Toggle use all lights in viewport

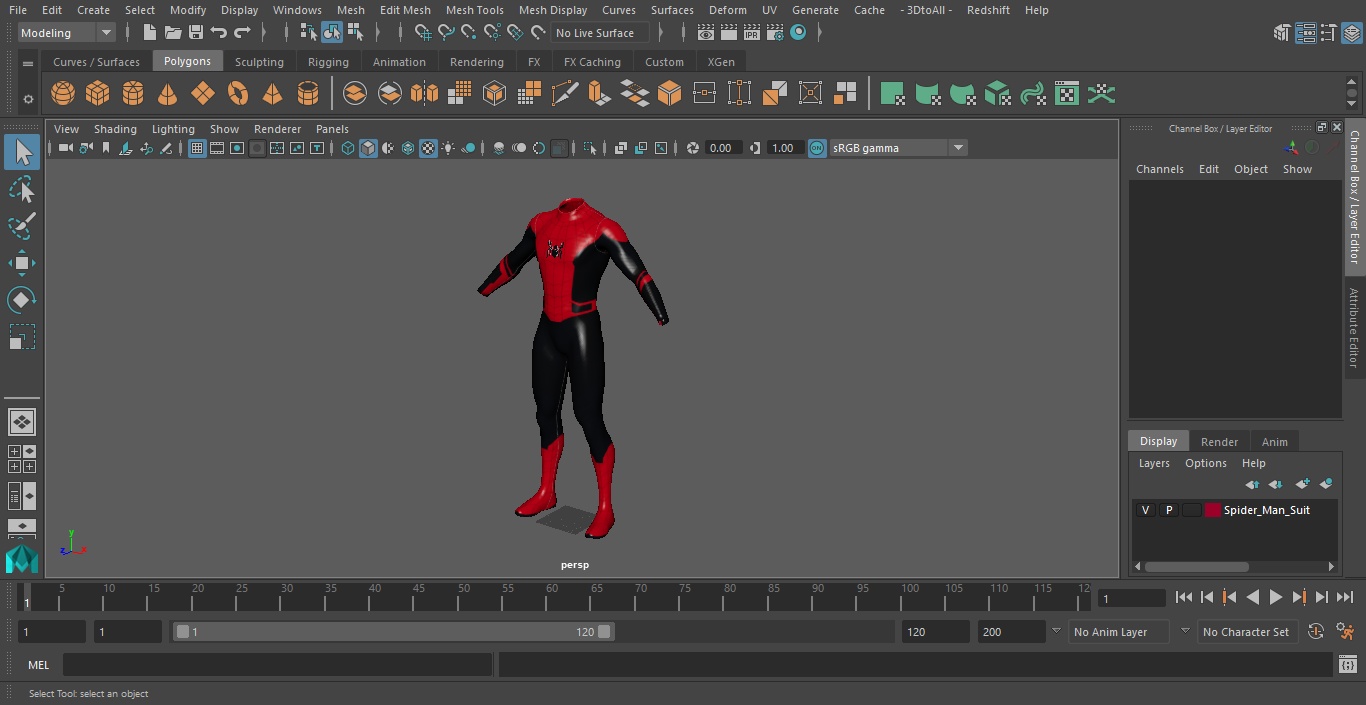click(448, 148)
